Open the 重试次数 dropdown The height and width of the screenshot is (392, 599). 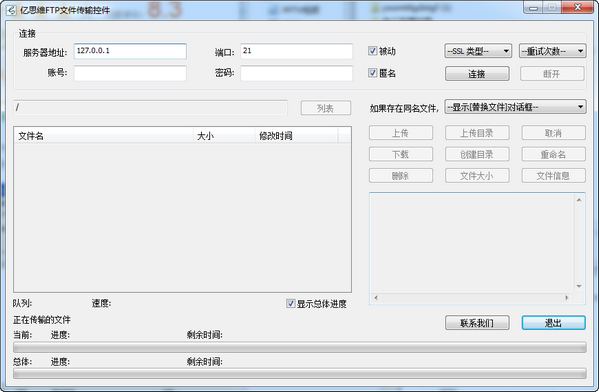tap(552, 51)
